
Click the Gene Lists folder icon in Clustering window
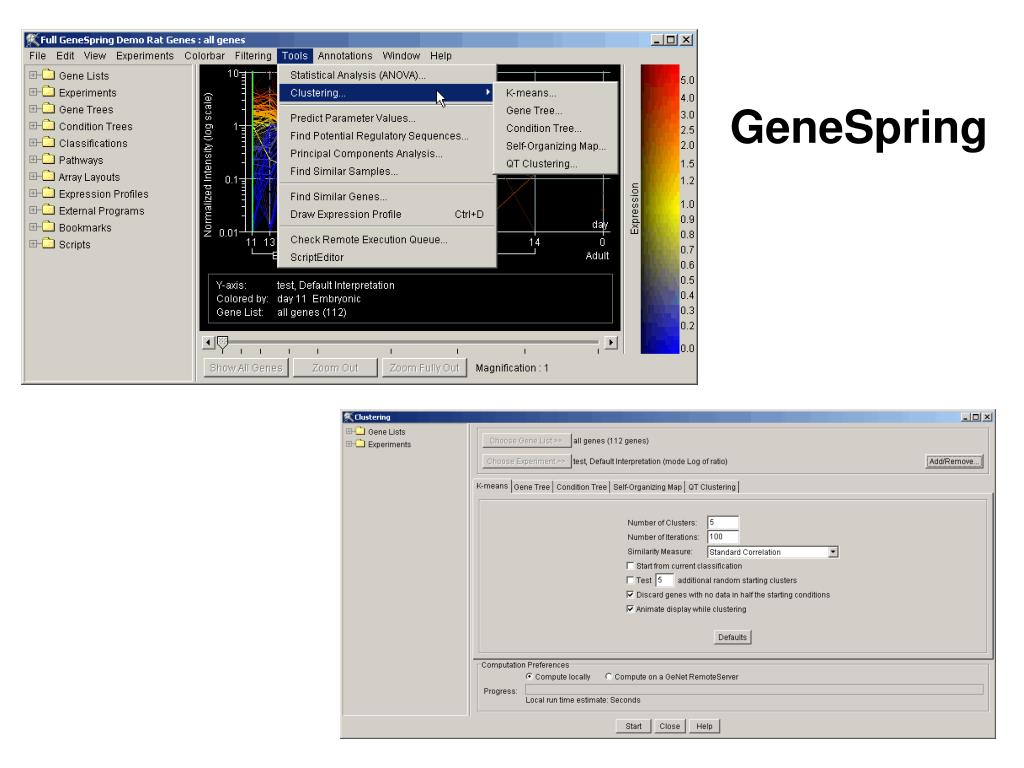tap(360, 431)
